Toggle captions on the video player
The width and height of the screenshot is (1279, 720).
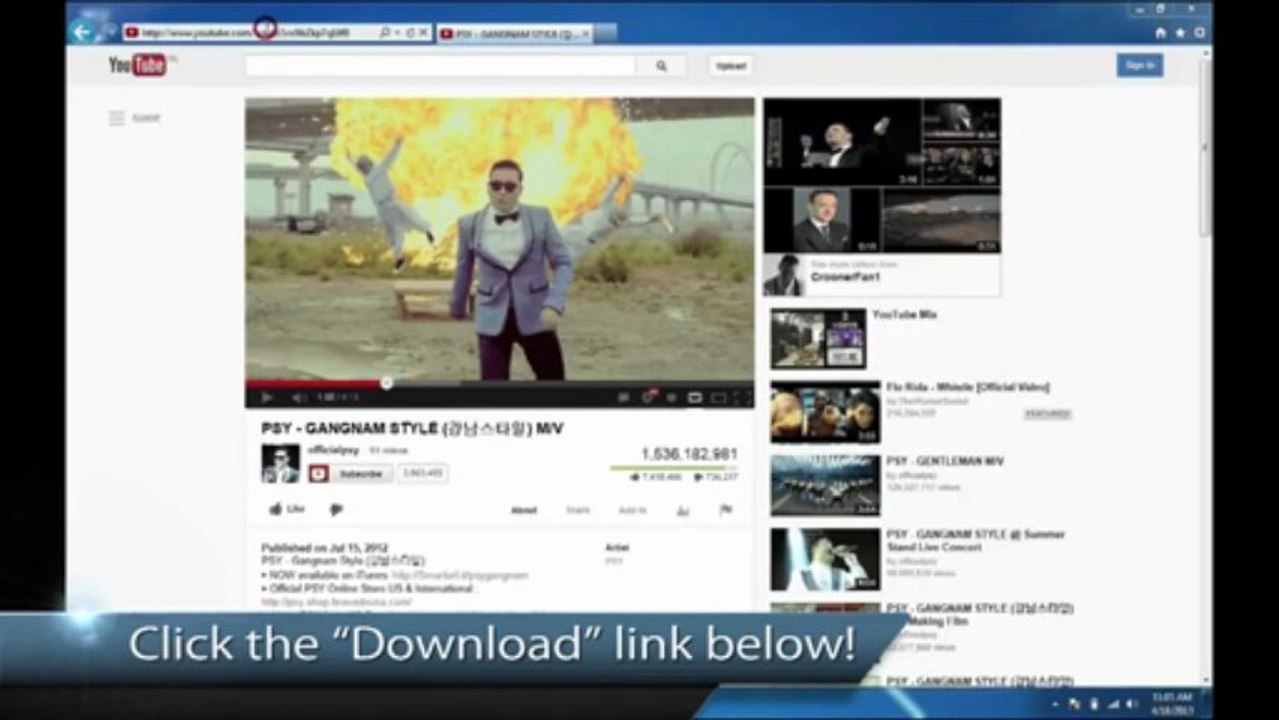[x=623, y=397]
